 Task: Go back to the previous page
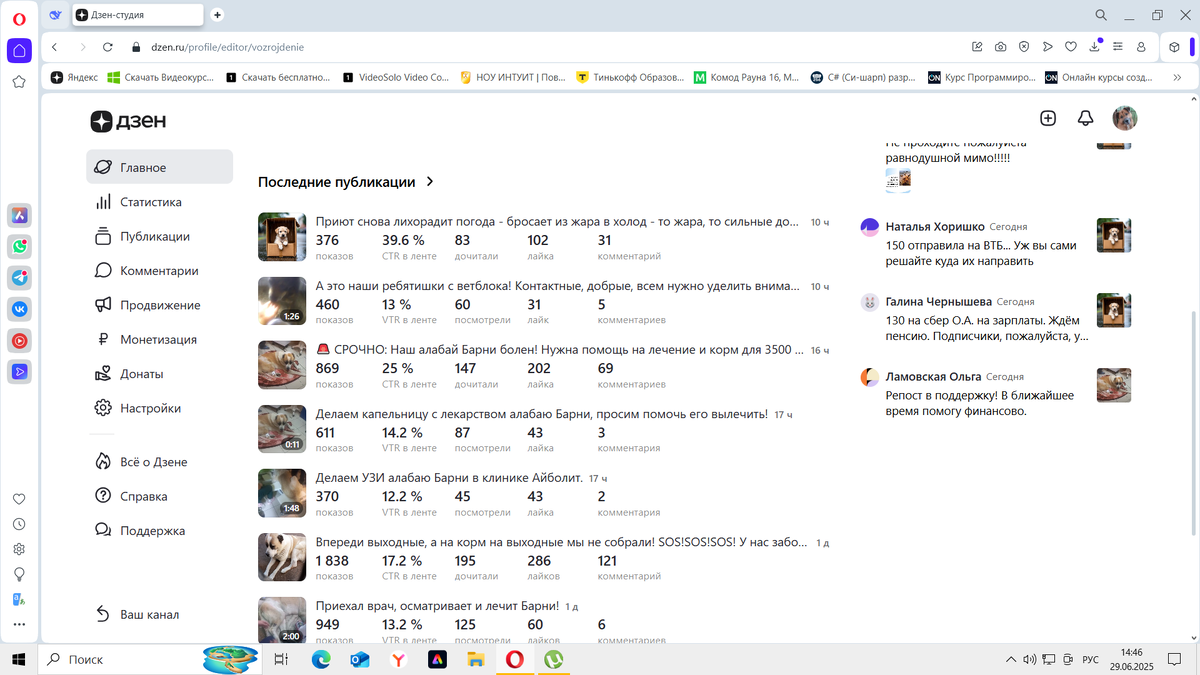[x=55, y=47]
